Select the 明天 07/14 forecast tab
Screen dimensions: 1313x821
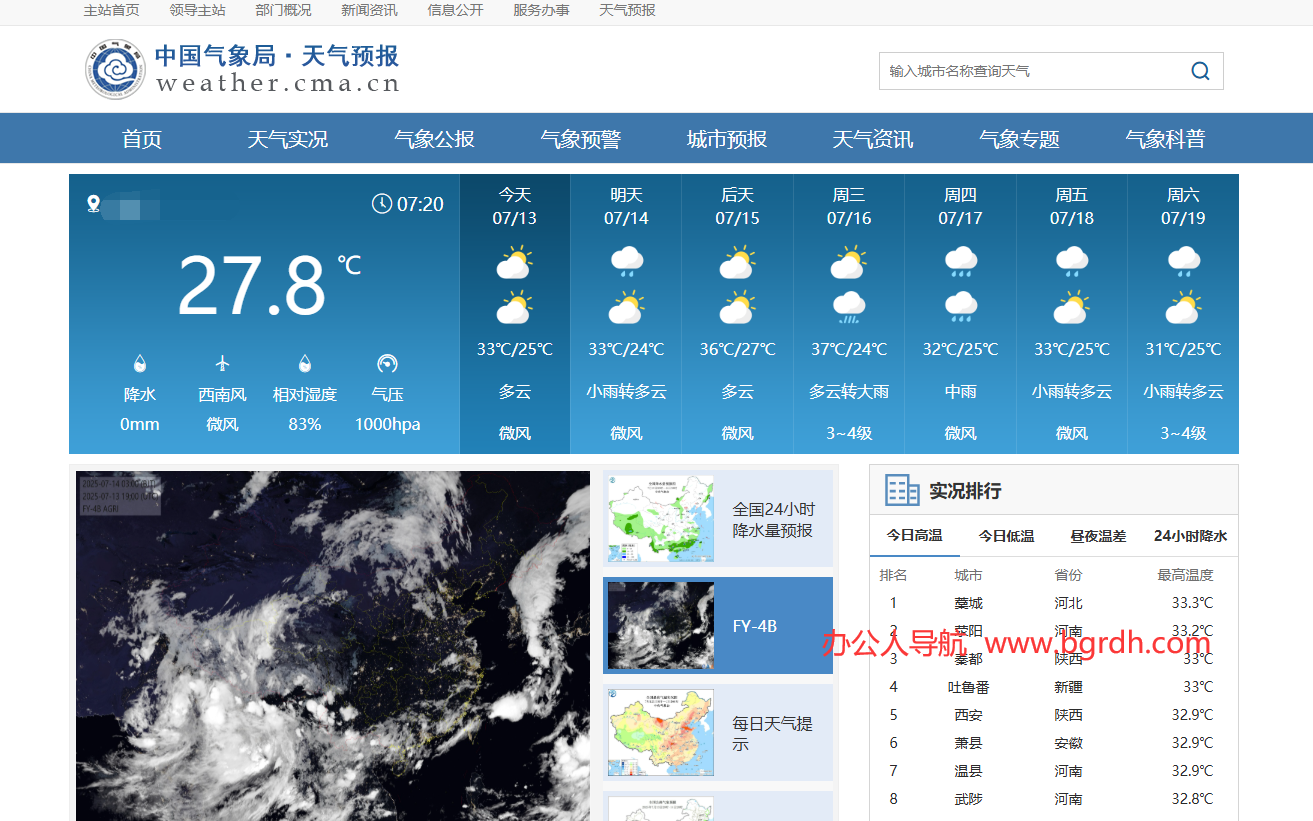(x=626, y=205)
